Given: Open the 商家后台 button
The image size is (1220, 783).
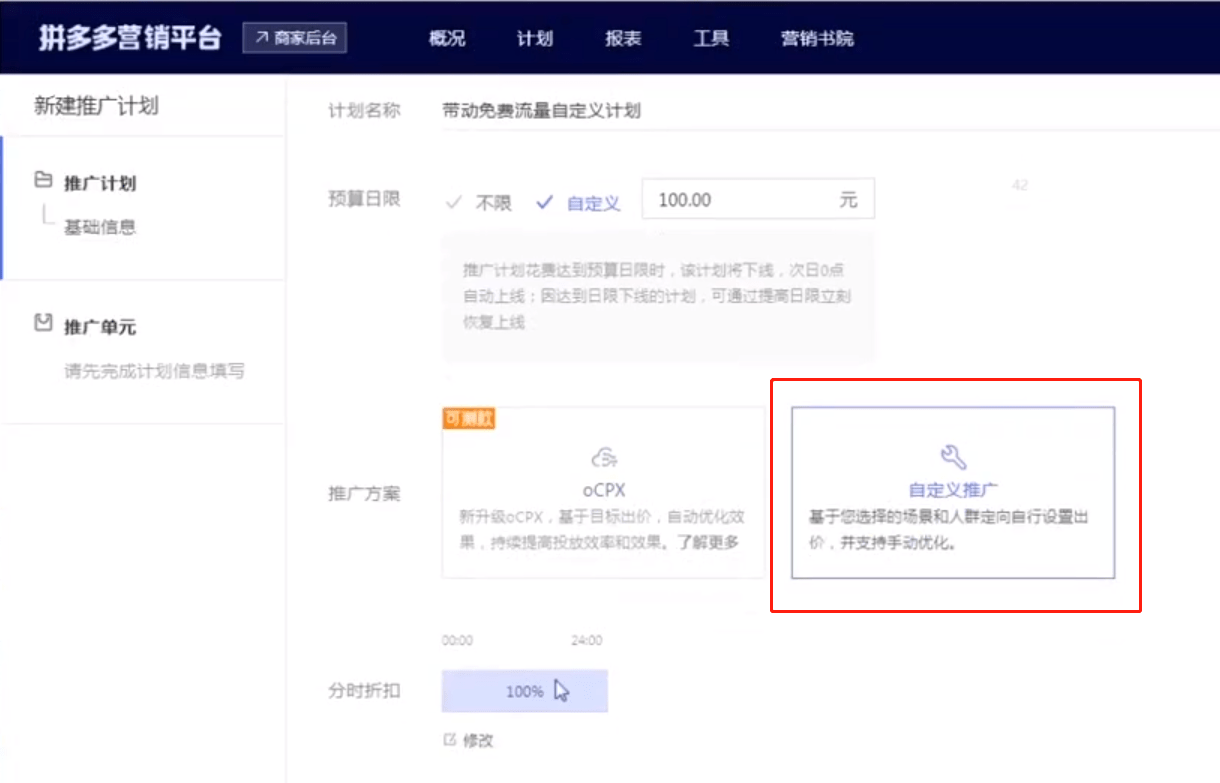Looking at the screenshot, I should (x=295, y=39).
